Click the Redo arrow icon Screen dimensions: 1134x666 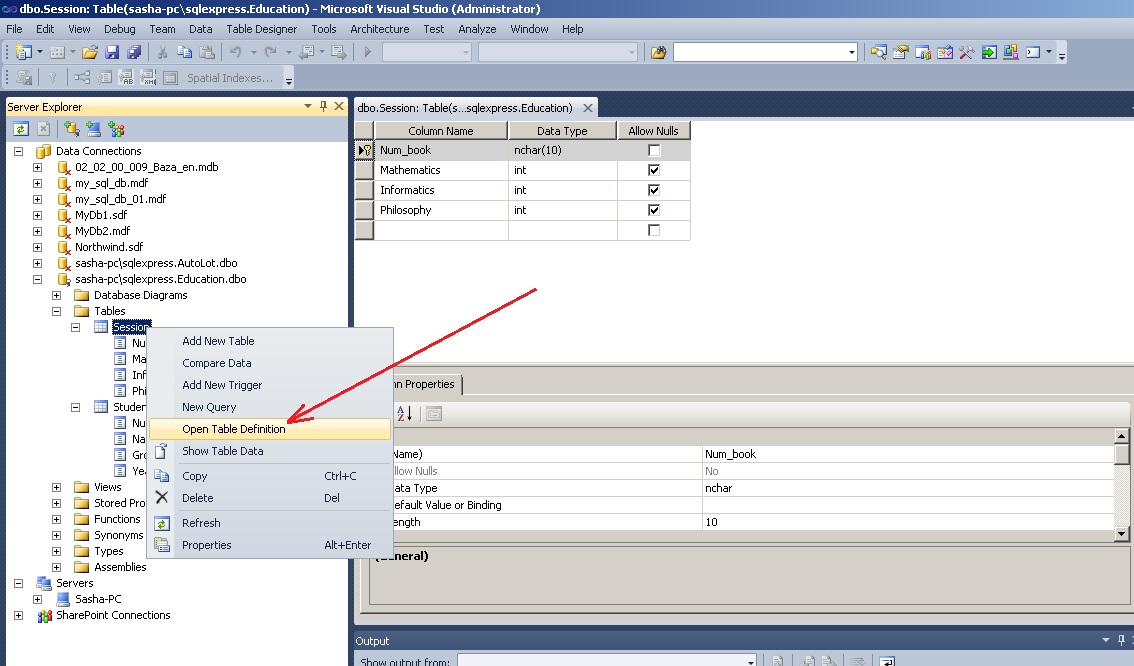tap(270, 52)
